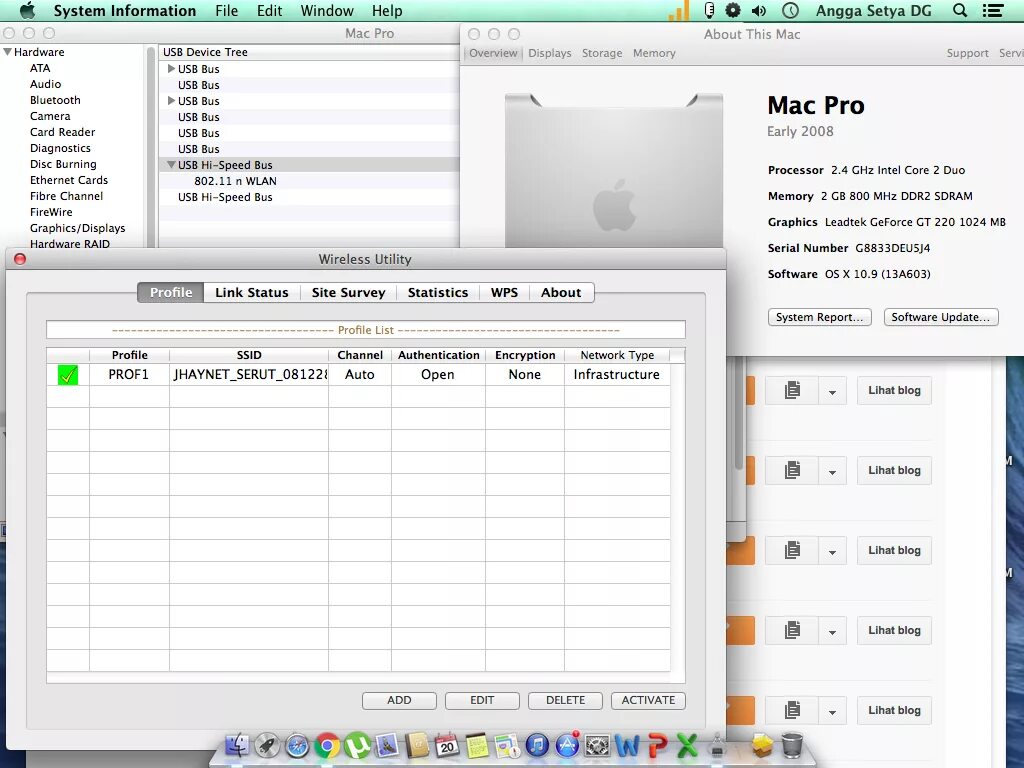
Task: Open the Window menu
Action: pyautogui.click(x=327, y=10)
